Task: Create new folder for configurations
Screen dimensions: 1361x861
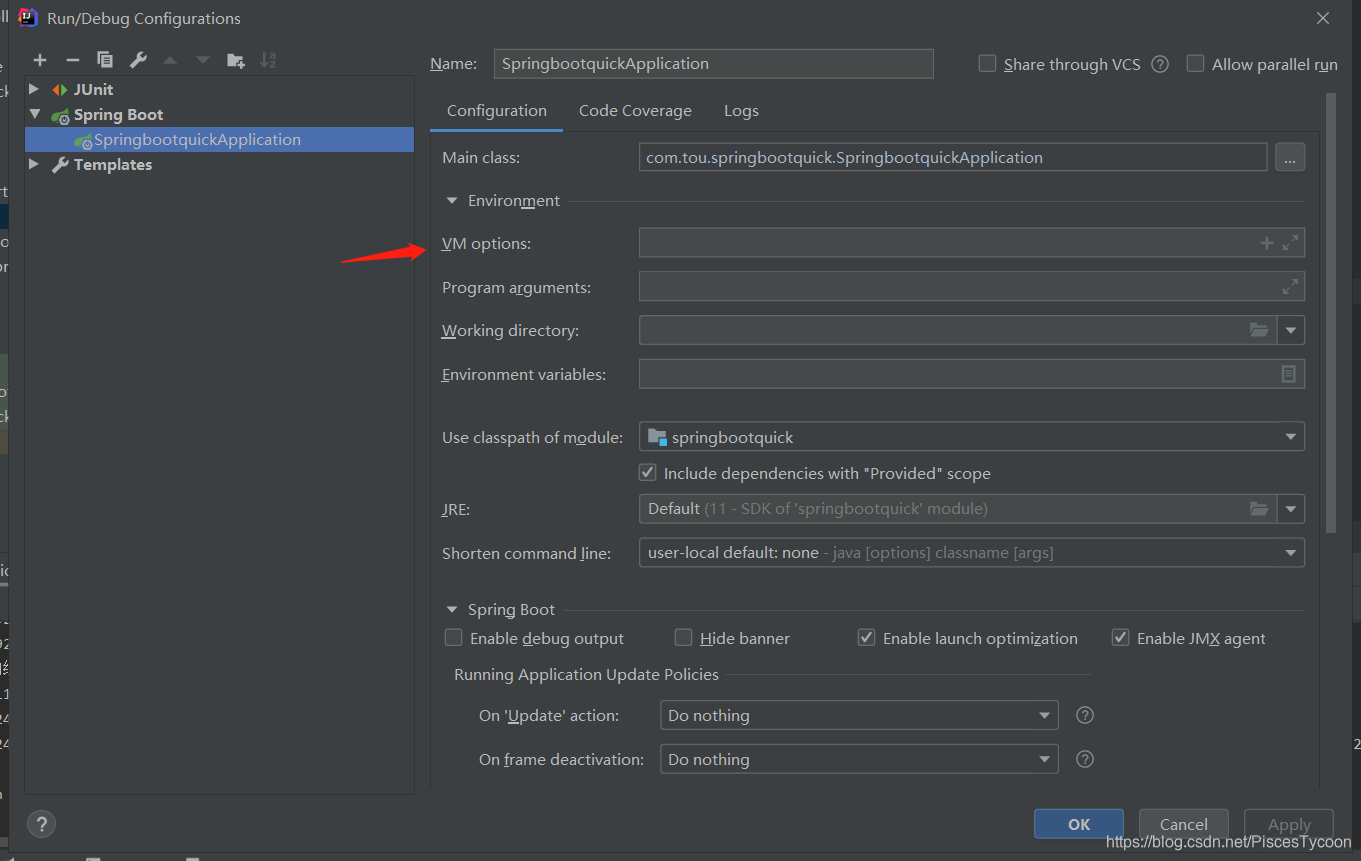Action: (x=236, y=60)
